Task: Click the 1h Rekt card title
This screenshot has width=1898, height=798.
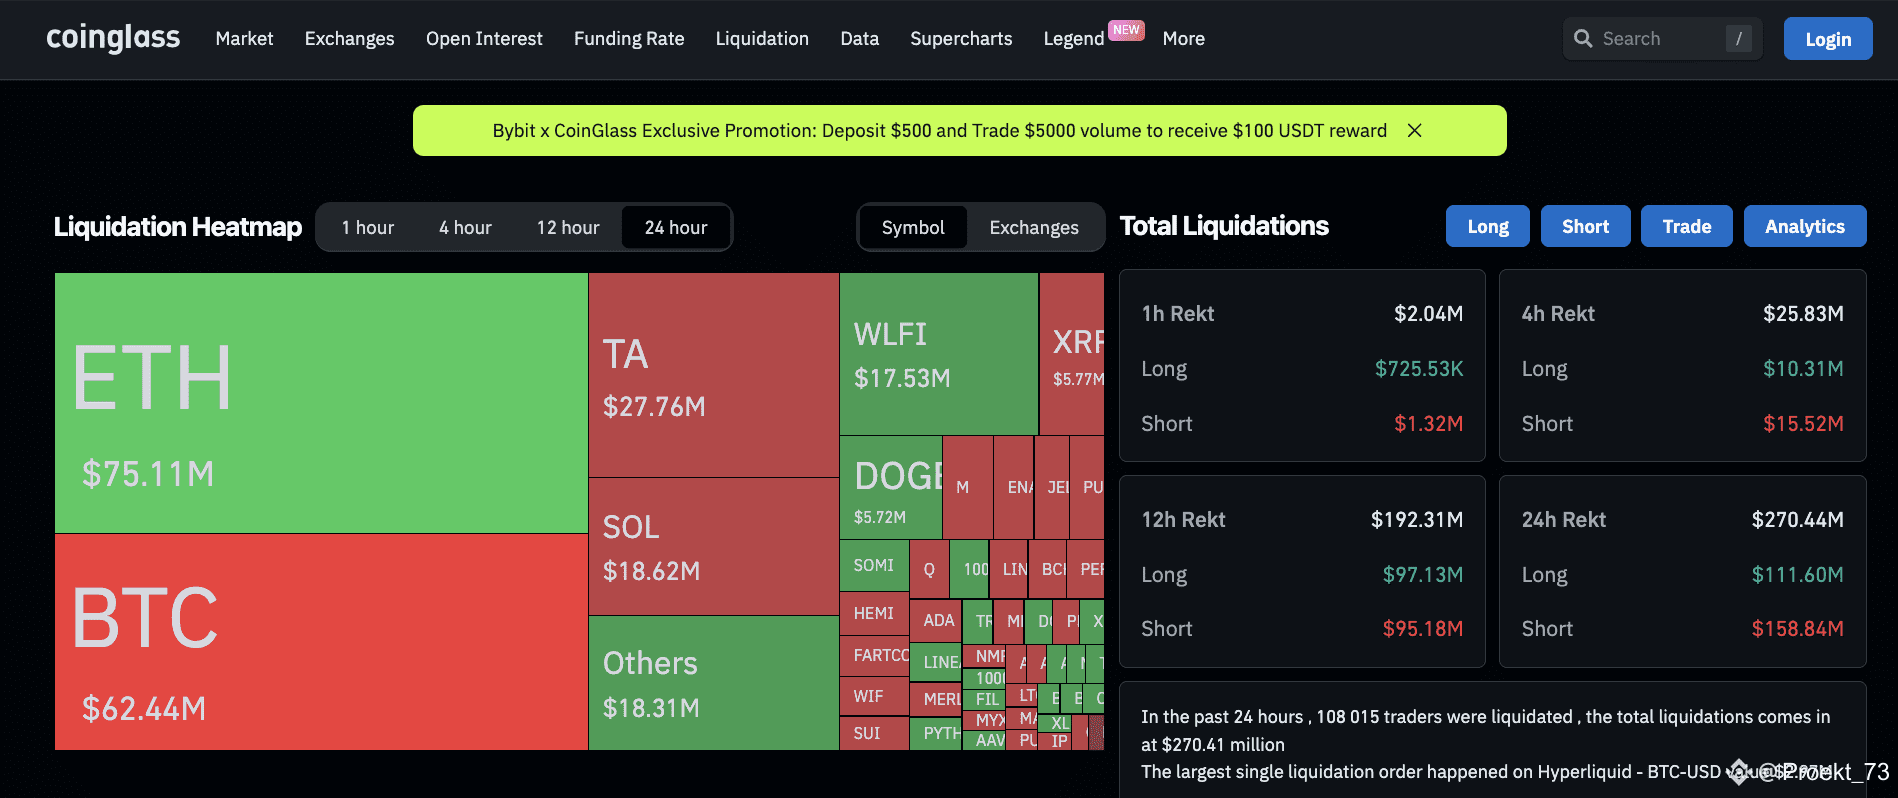Action: 1178,314
